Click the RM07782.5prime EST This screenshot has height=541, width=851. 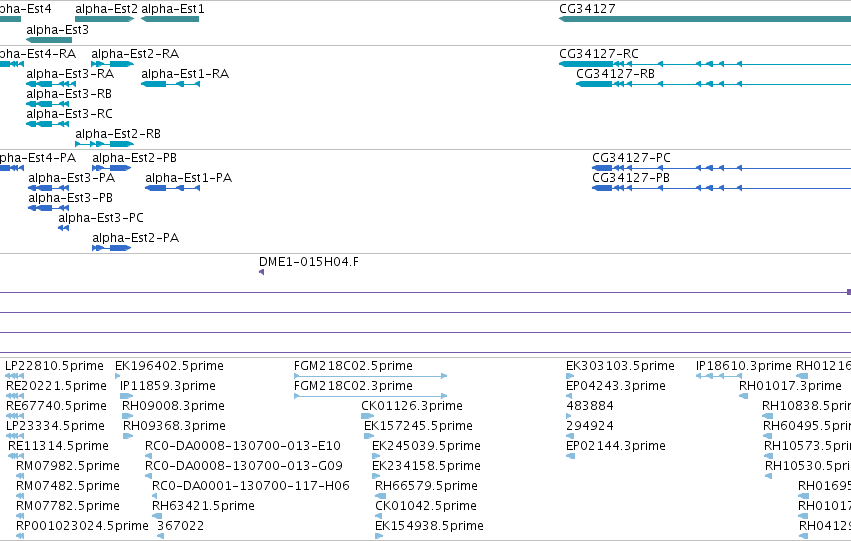click(x=20, y=517)
